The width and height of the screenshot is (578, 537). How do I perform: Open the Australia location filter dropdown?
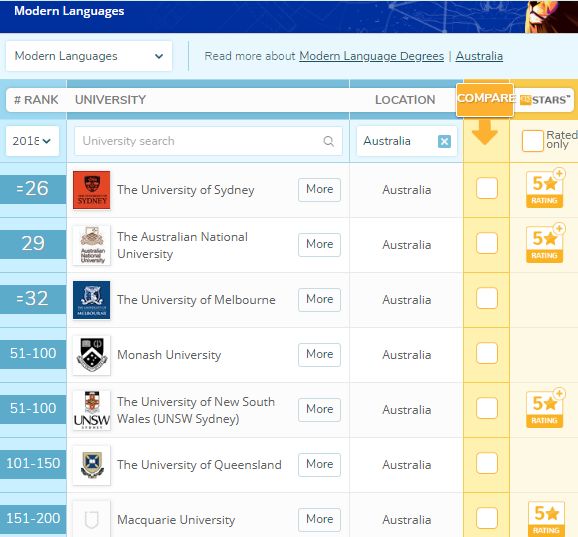[x=407, y=141]
